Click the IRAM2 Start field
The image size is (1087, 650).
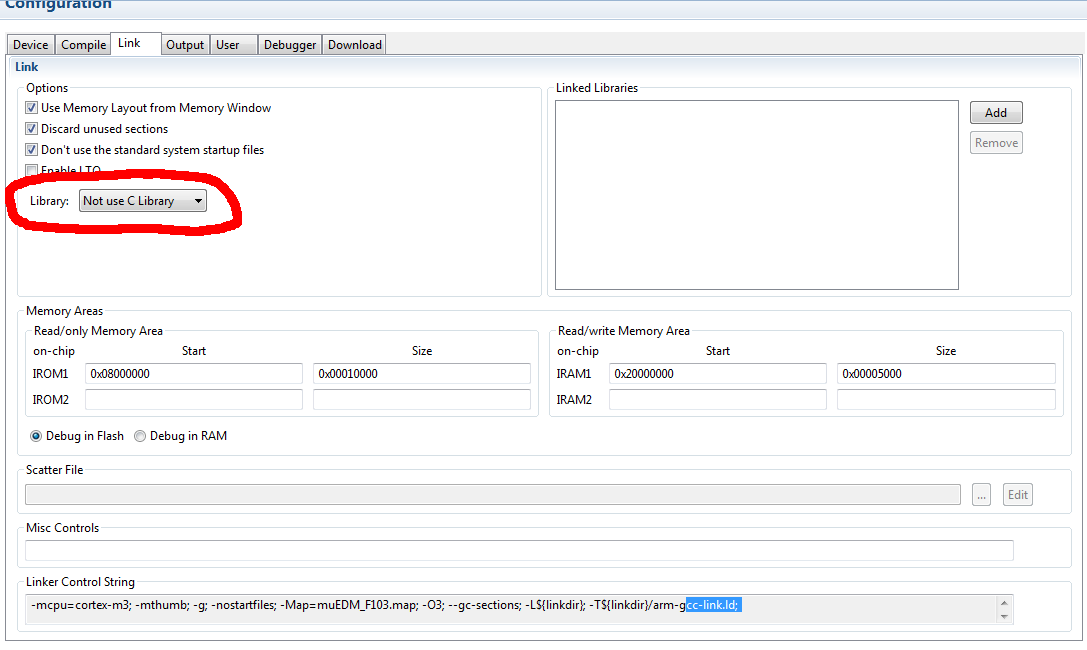pyautogui.click(x=718, y=400)
